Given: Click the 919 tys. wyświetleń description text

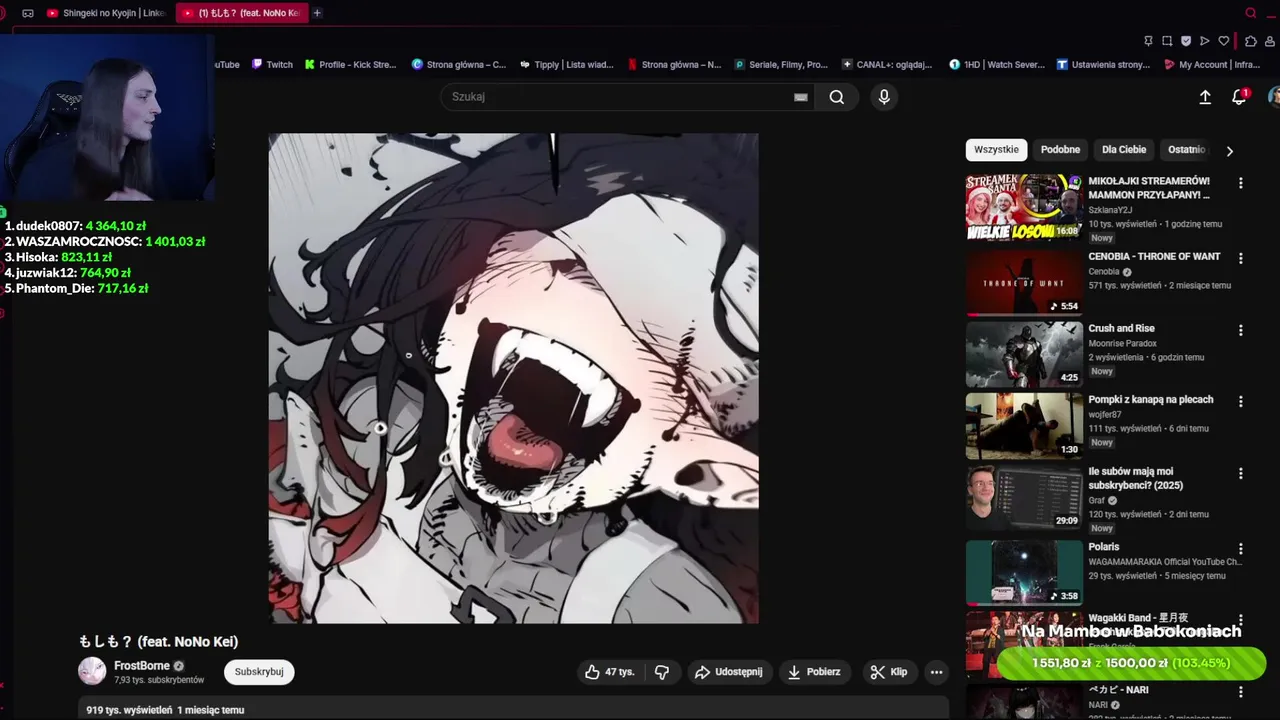Looking at the screenshot, I should 165,710.
